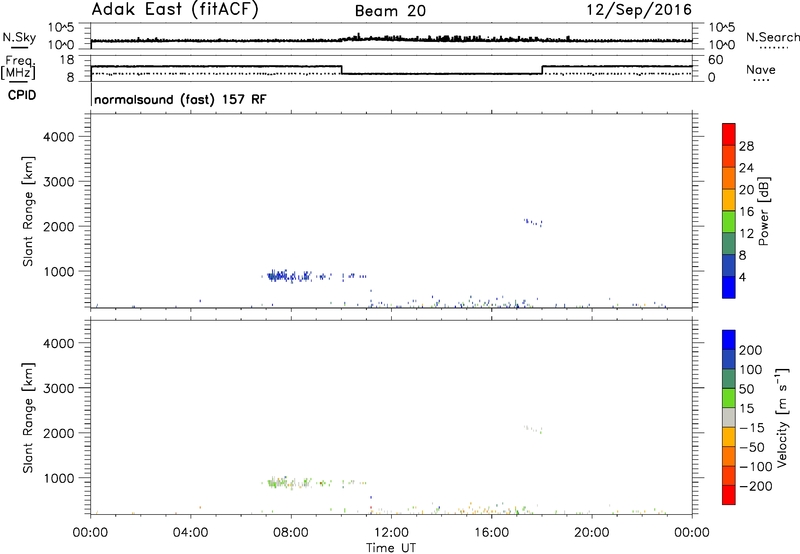Click the small echo near 2000 km in power plot
This screenshot has height=554, width=800.
coord(533,222)
